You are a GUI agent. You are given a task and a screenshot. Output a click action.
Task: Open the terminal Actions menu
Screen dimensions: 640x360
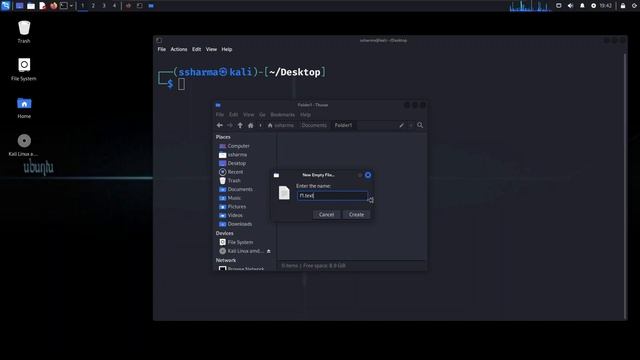point(179,49)
